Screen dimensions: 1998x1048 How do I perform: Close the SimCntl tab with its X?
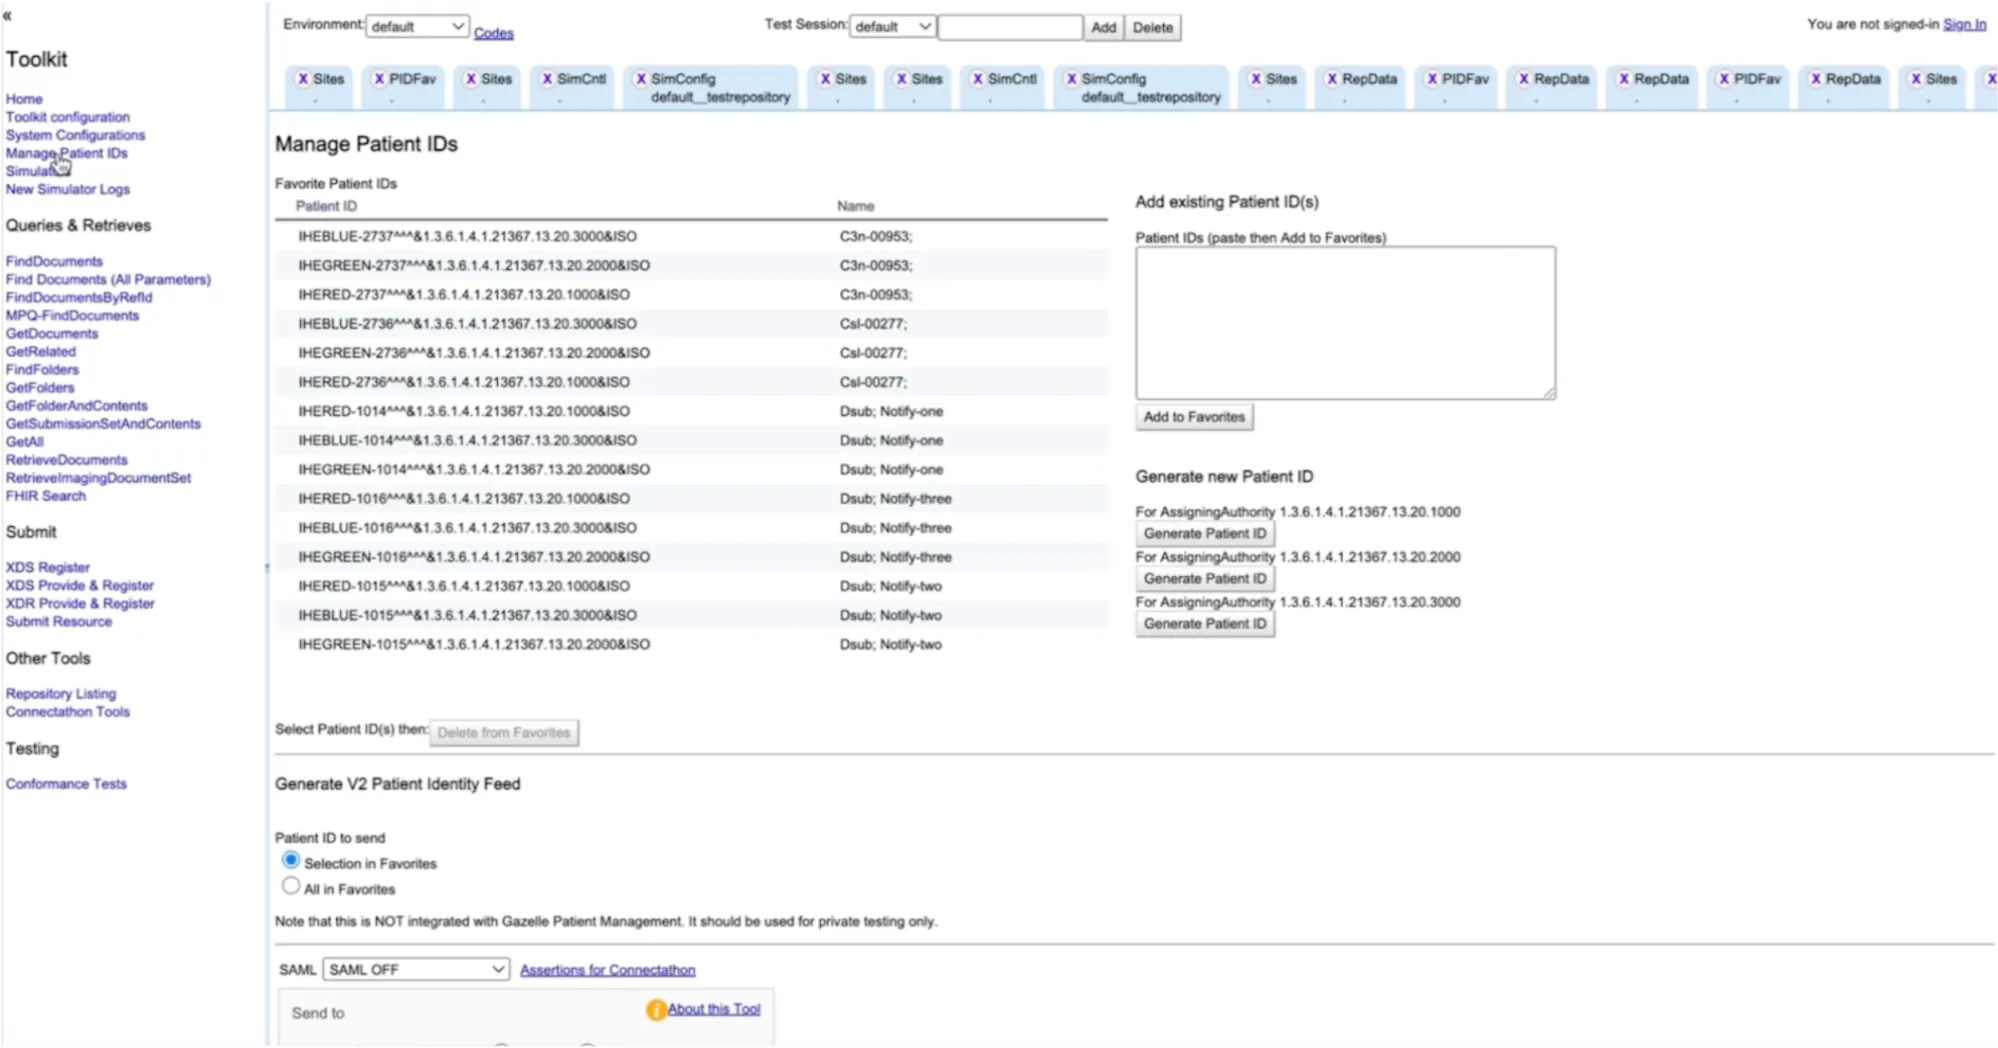tap(546, 78)
